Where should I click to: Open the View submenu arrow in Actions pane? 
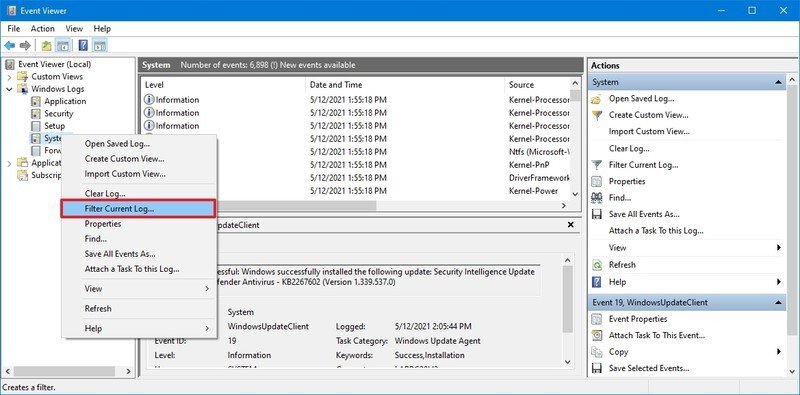[x=779, y=248]
